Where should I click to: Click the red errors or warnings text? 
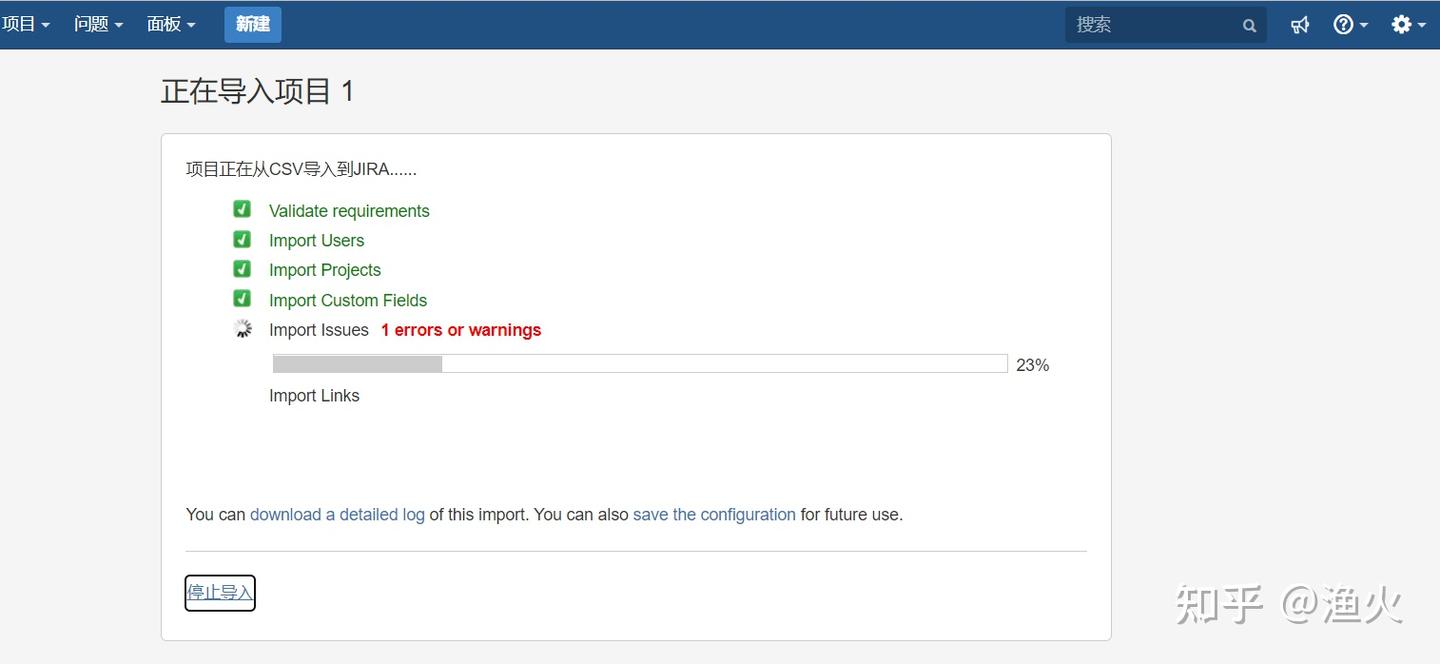pyautogui.click(x=461, y=330)
